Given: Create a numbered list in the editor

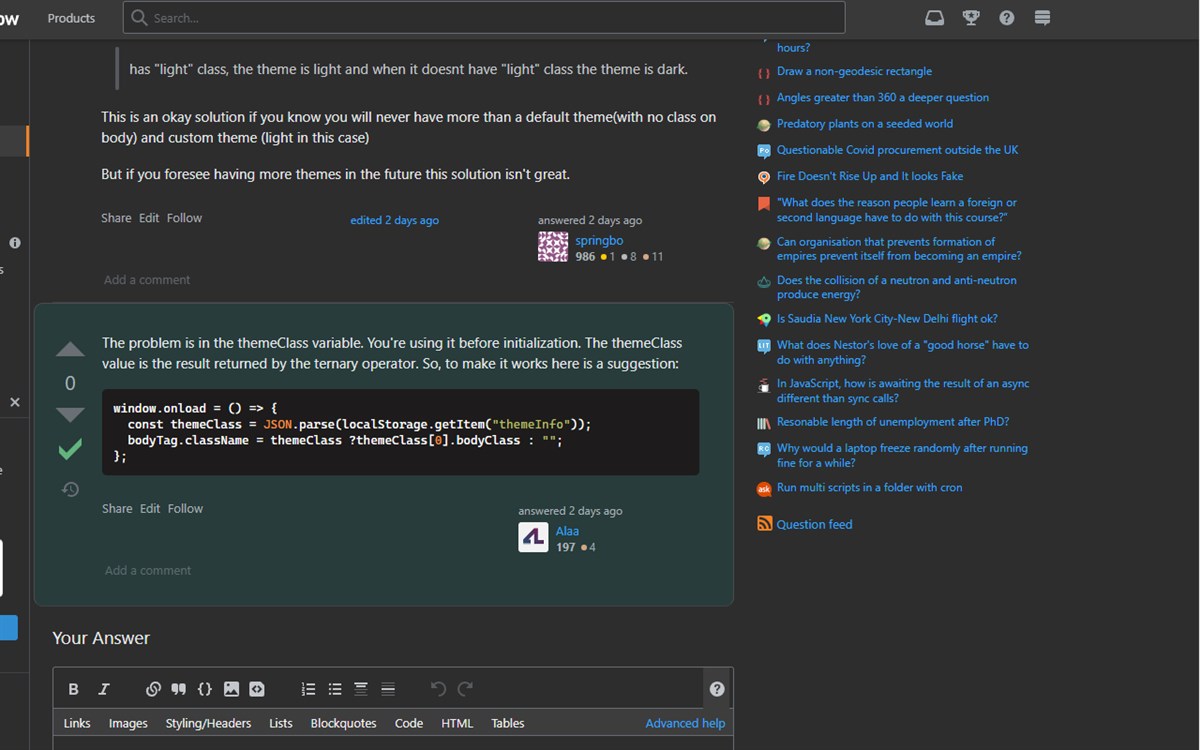Looking at the screenshot, I should tap(308, 688).
